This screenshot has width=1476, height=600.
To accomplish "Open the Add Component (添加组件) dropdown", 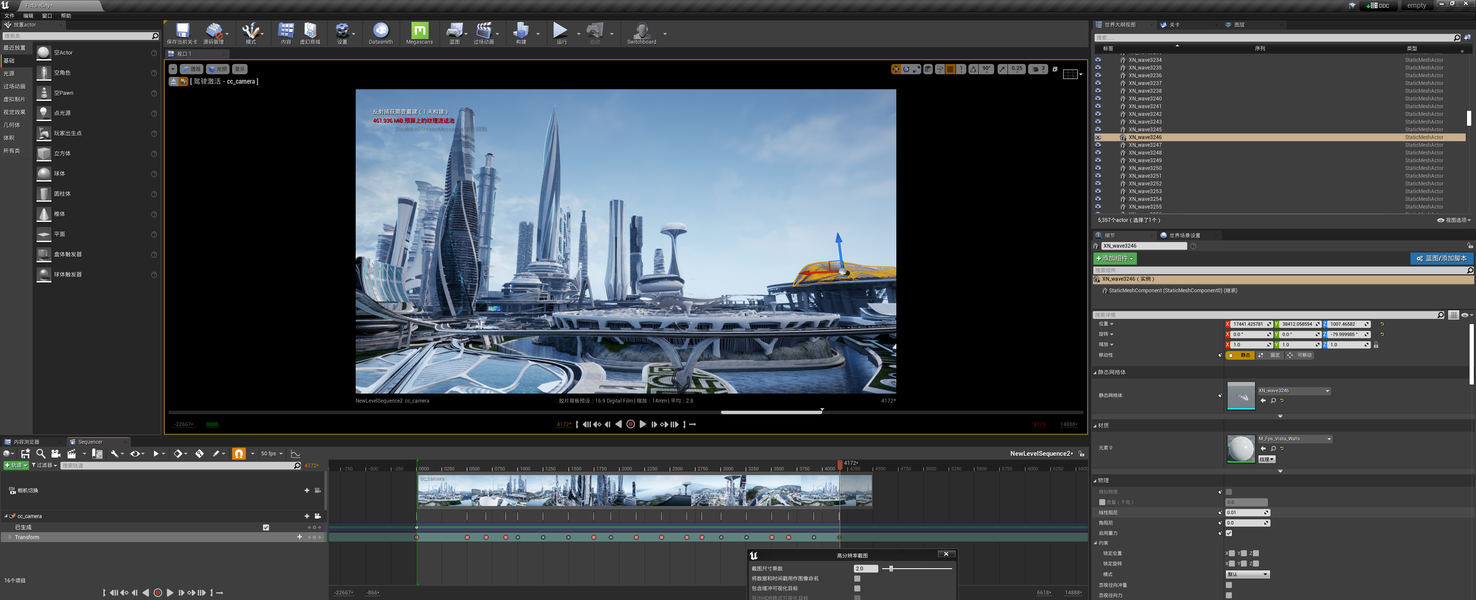I will click(x=1115, y=258).
